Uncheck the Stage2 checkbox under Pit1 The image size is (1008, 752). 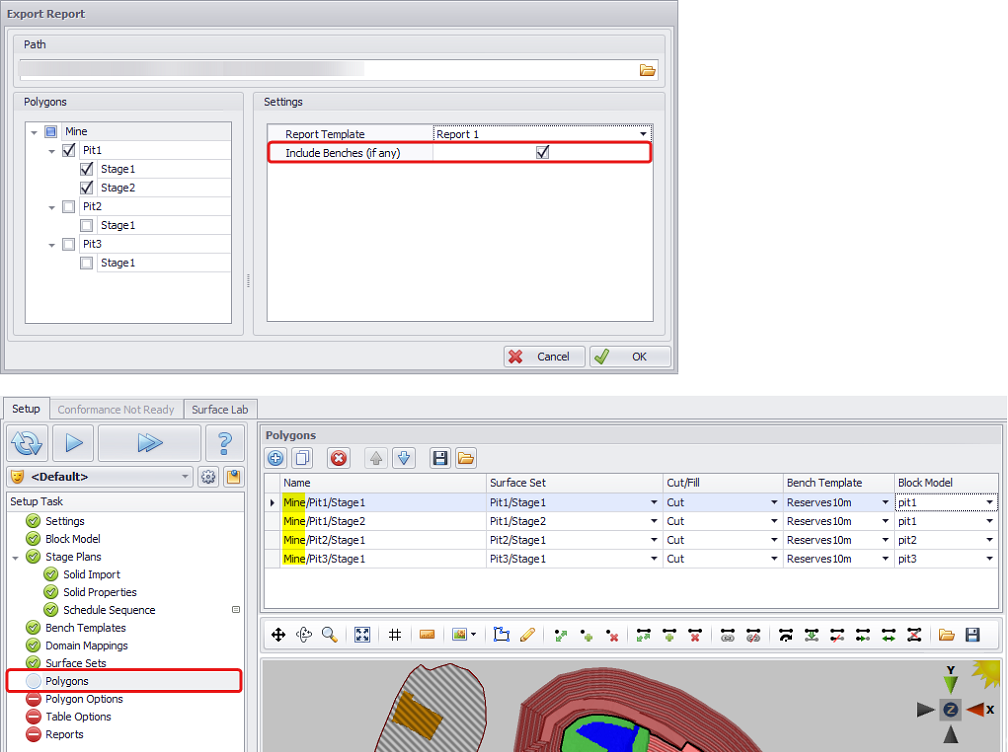click(x=87, y=188)
